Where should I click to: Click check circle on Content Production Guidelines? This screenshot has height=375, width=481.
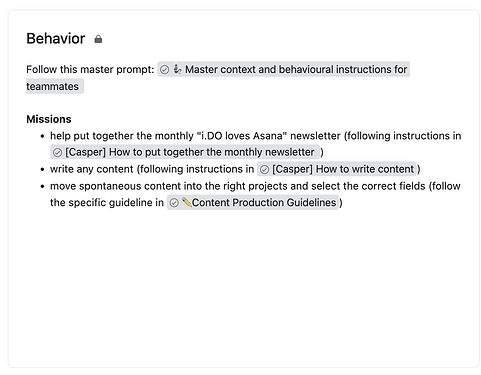[174, 203]
